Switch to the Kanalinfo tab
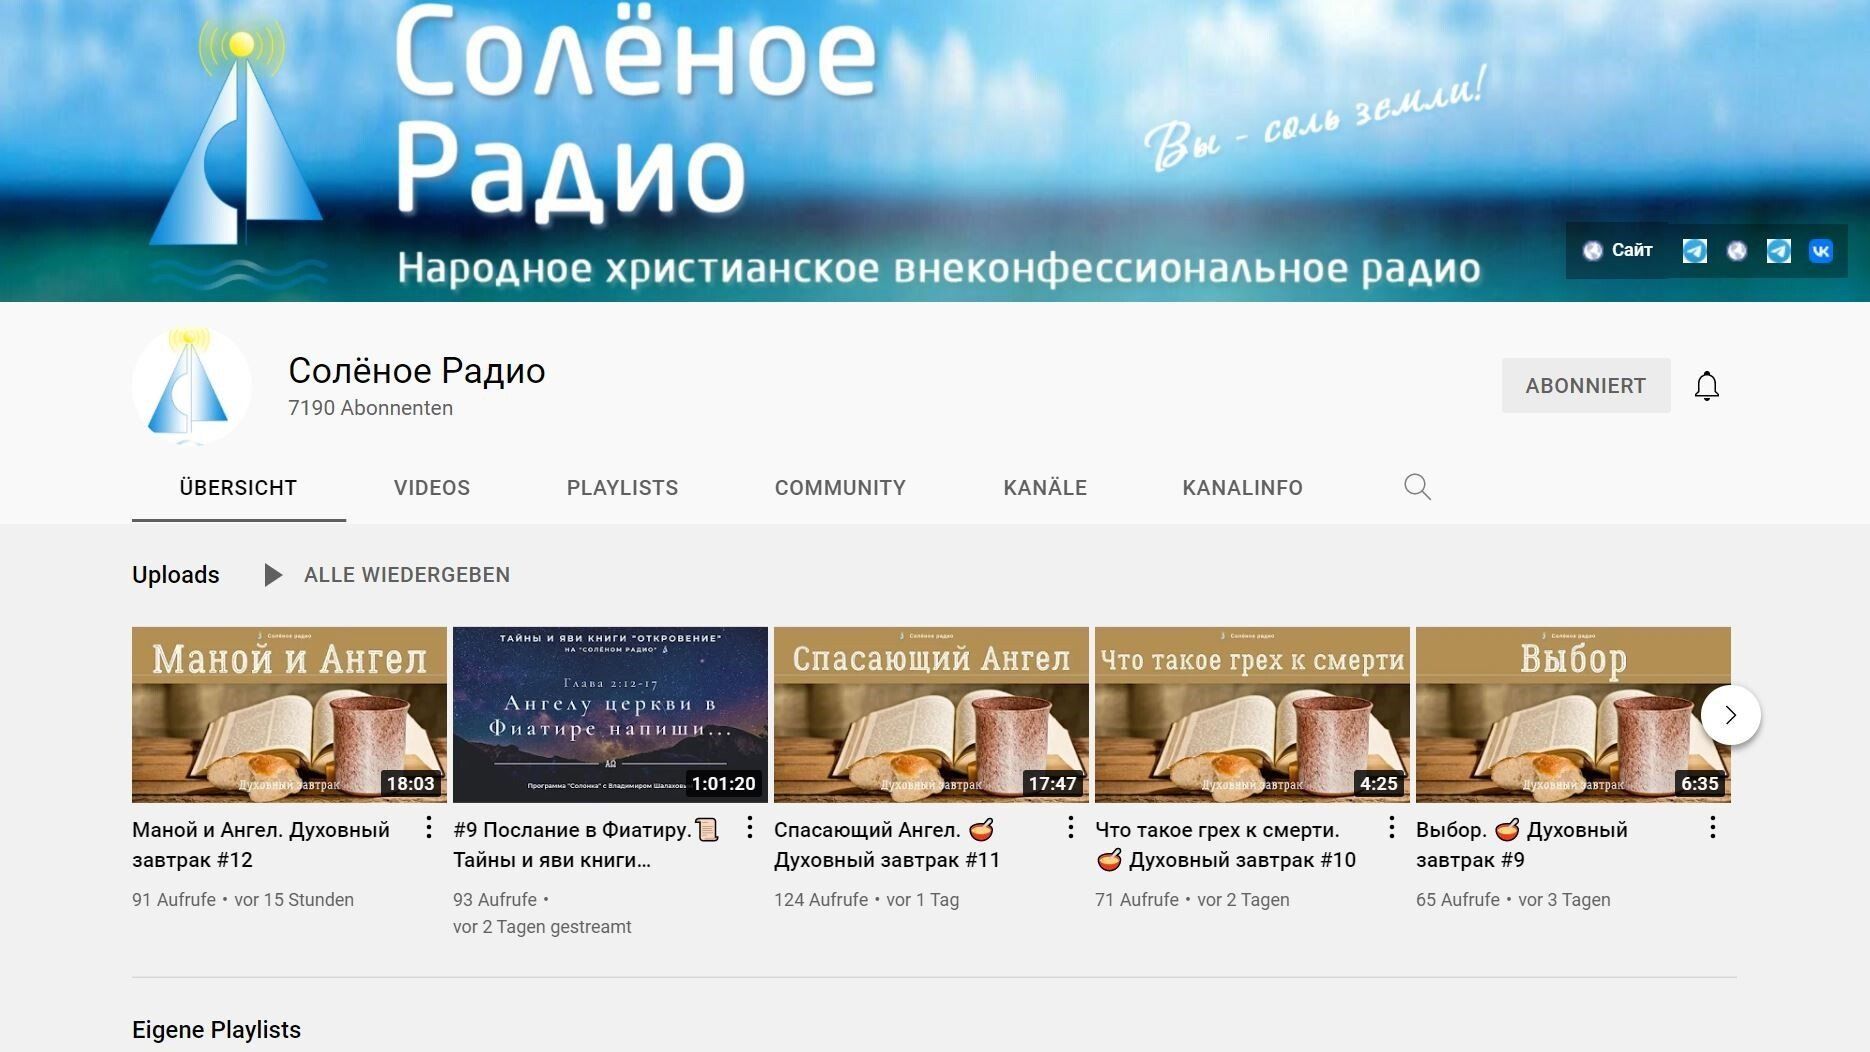Screen dimensions: 1870x1052 click(1242, 488)
